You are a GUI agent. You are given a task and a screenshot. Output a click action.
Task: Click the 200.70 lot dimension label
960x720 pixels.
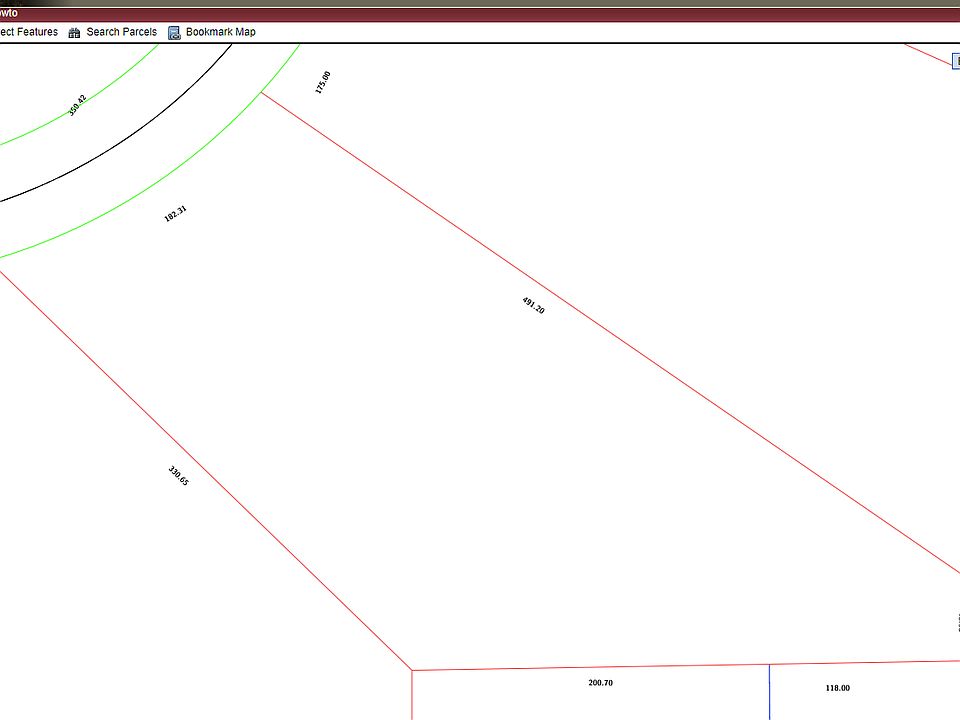coord(600,683)
